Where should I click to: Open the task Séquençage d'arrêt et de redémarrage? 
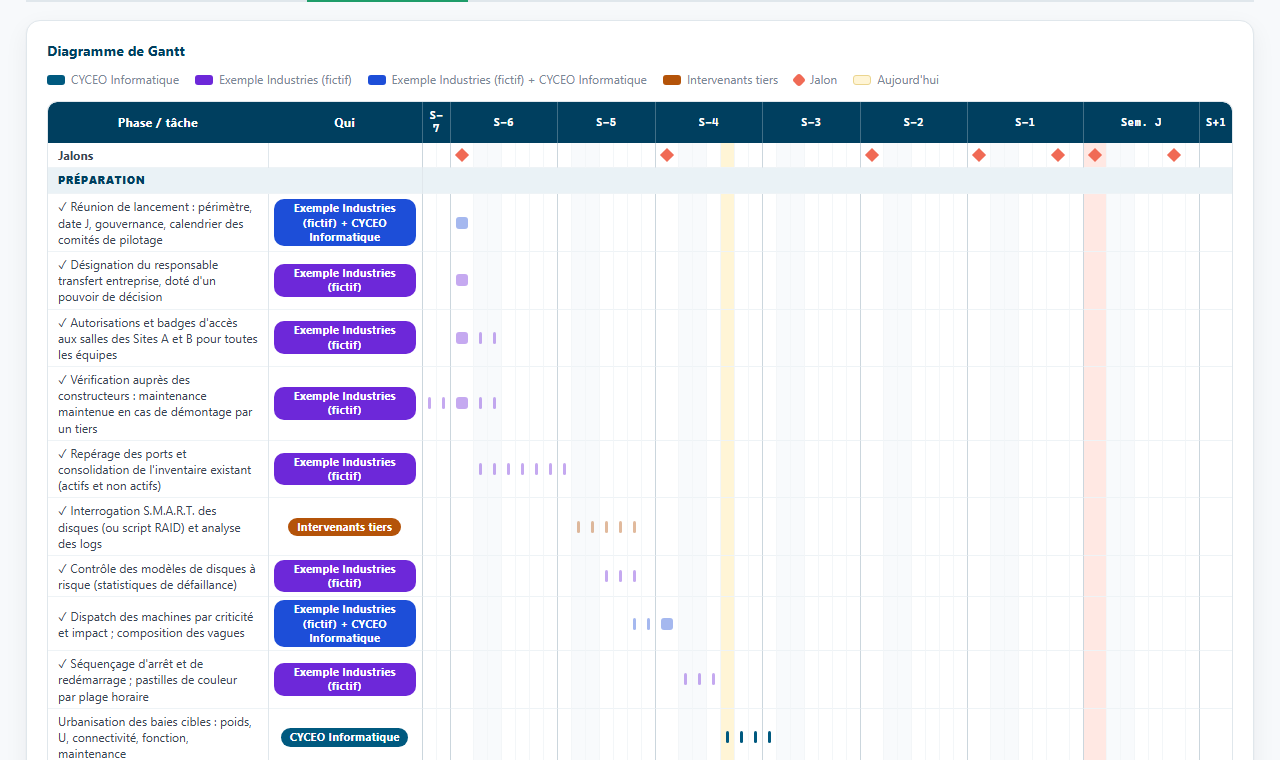[148, 680]
